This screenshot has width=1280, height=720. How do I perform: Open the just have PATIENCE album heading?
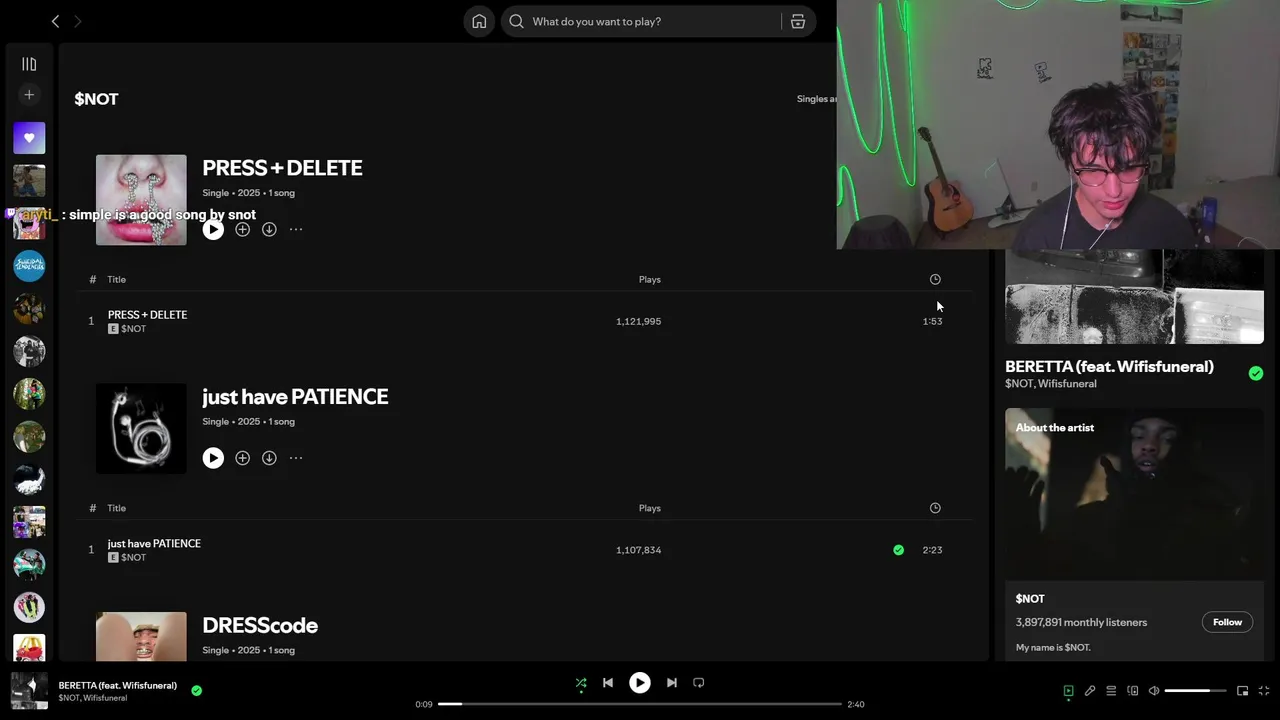tap(295, 397)
